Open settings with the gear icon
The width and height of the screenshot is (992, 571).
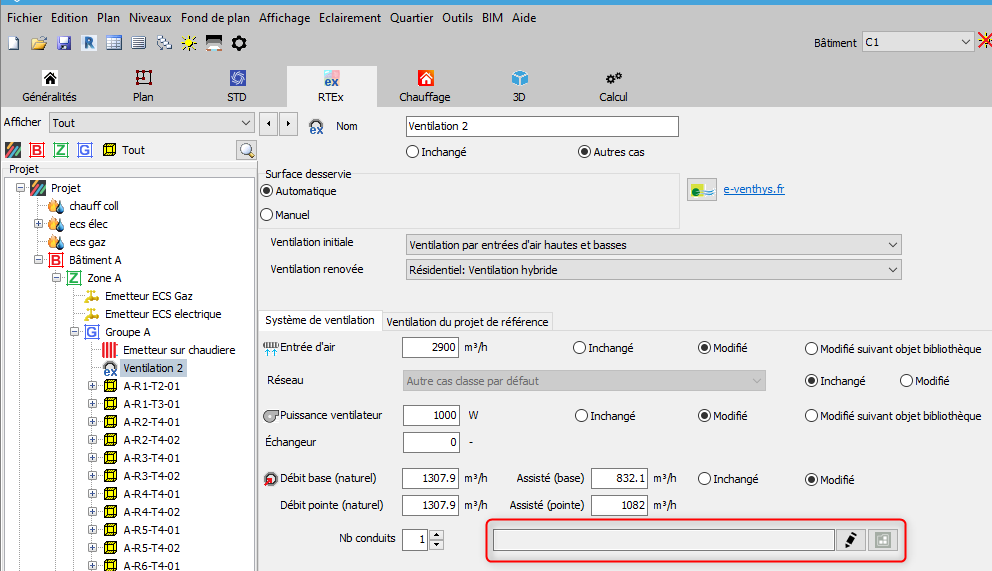pyautogui.click(x=239, y=43)
